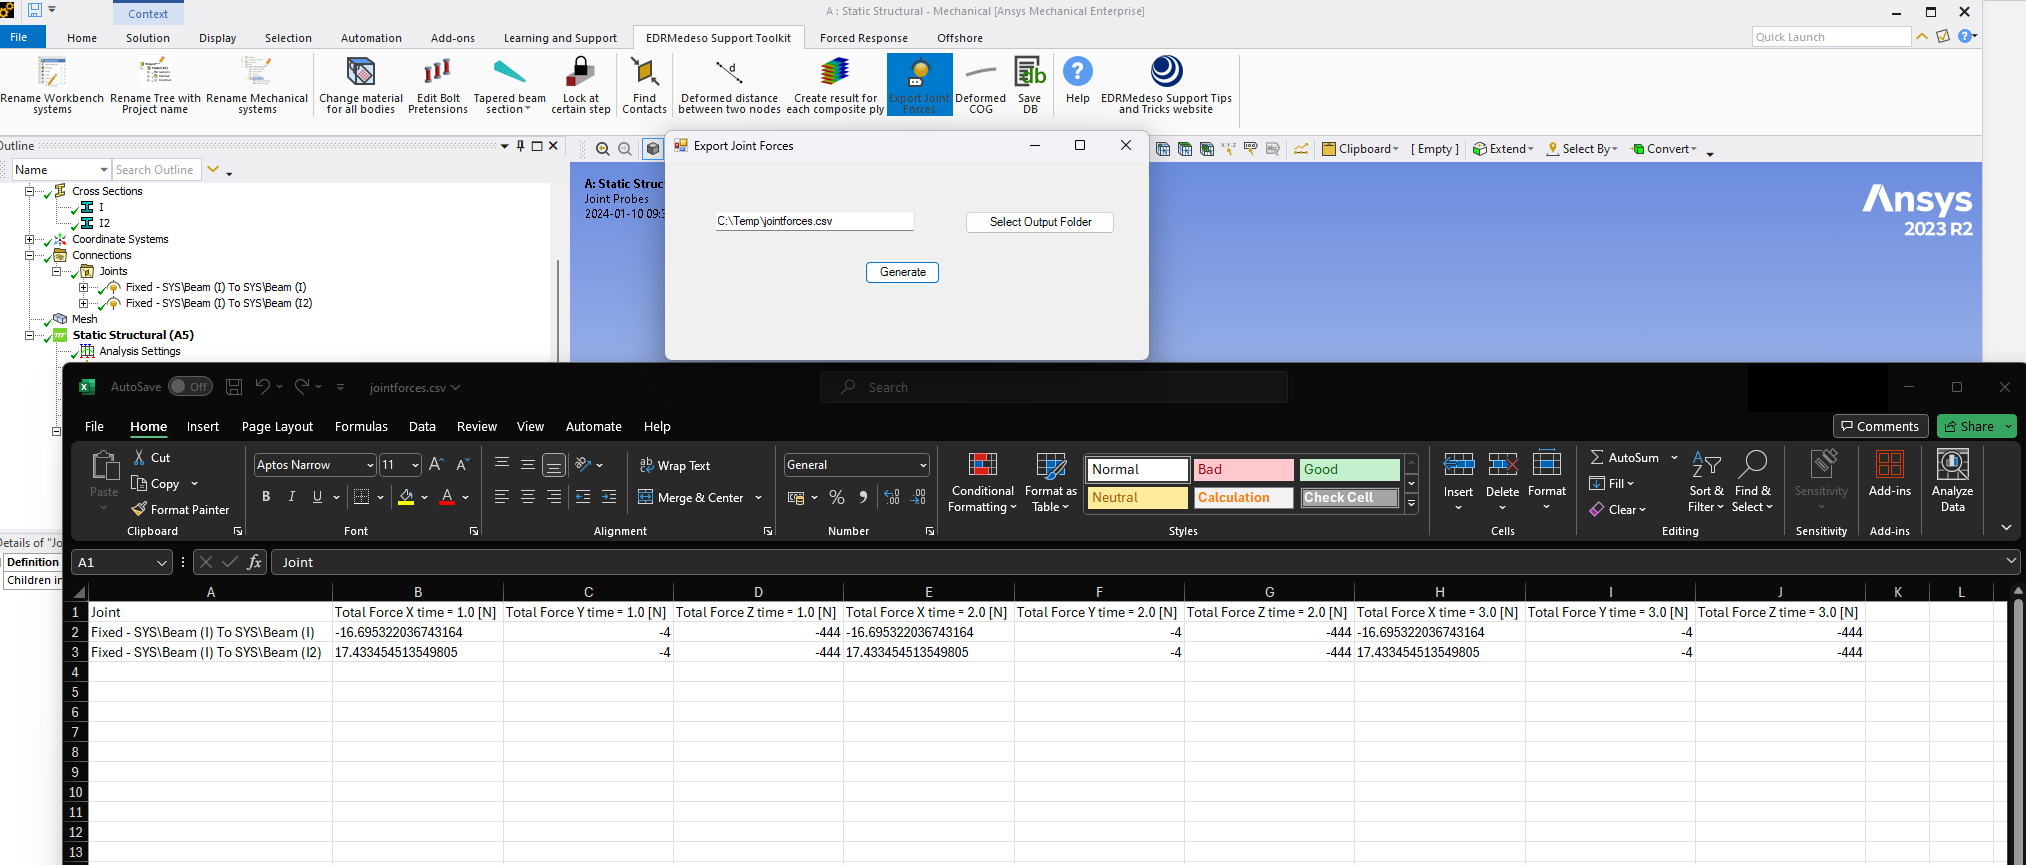Screen dimensions: 2026x865
Task: Toggle Excel AutoSave switch
Action: [x=190, y=387]
